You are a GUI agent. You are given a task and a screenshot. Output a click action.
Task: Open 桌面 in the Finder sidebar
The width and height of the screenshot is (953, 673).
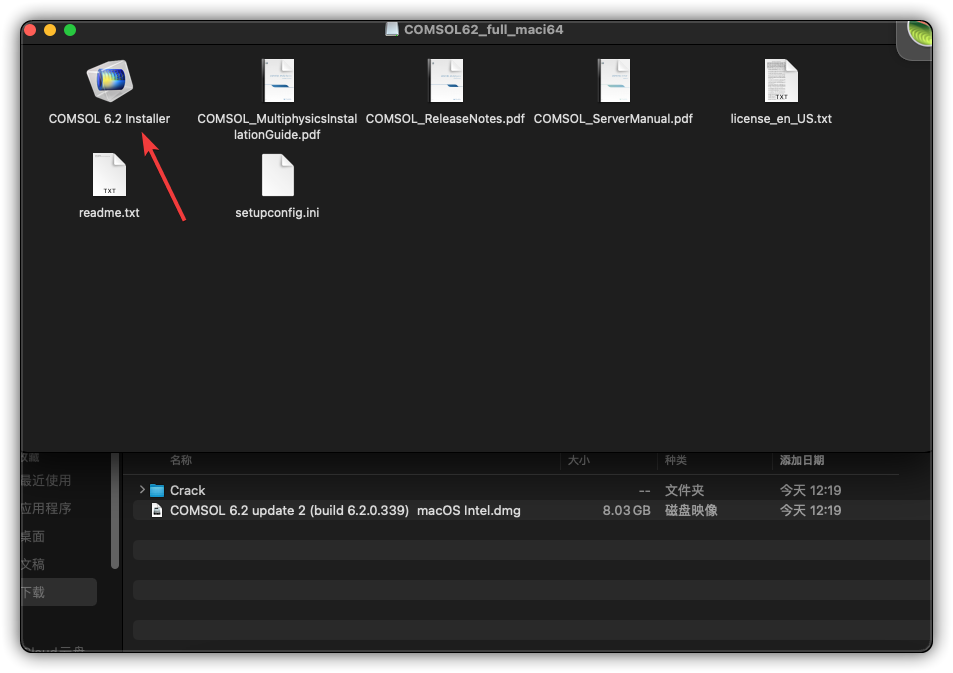[33, 536]
